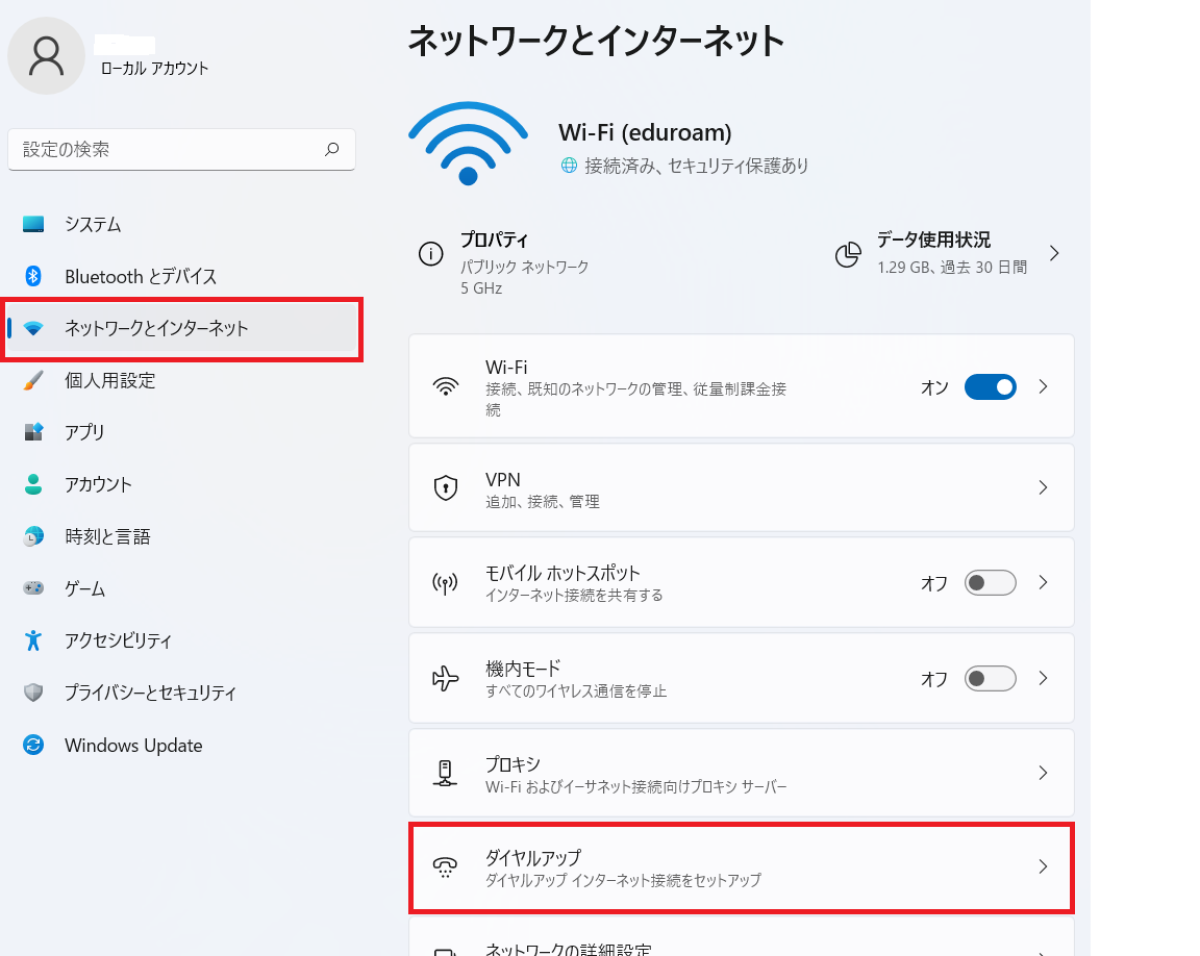The height and width of the screenshot is (956, 1200).
Task: Select Bluetooth とデバイス in sidebar
Action: coord(182,276)
